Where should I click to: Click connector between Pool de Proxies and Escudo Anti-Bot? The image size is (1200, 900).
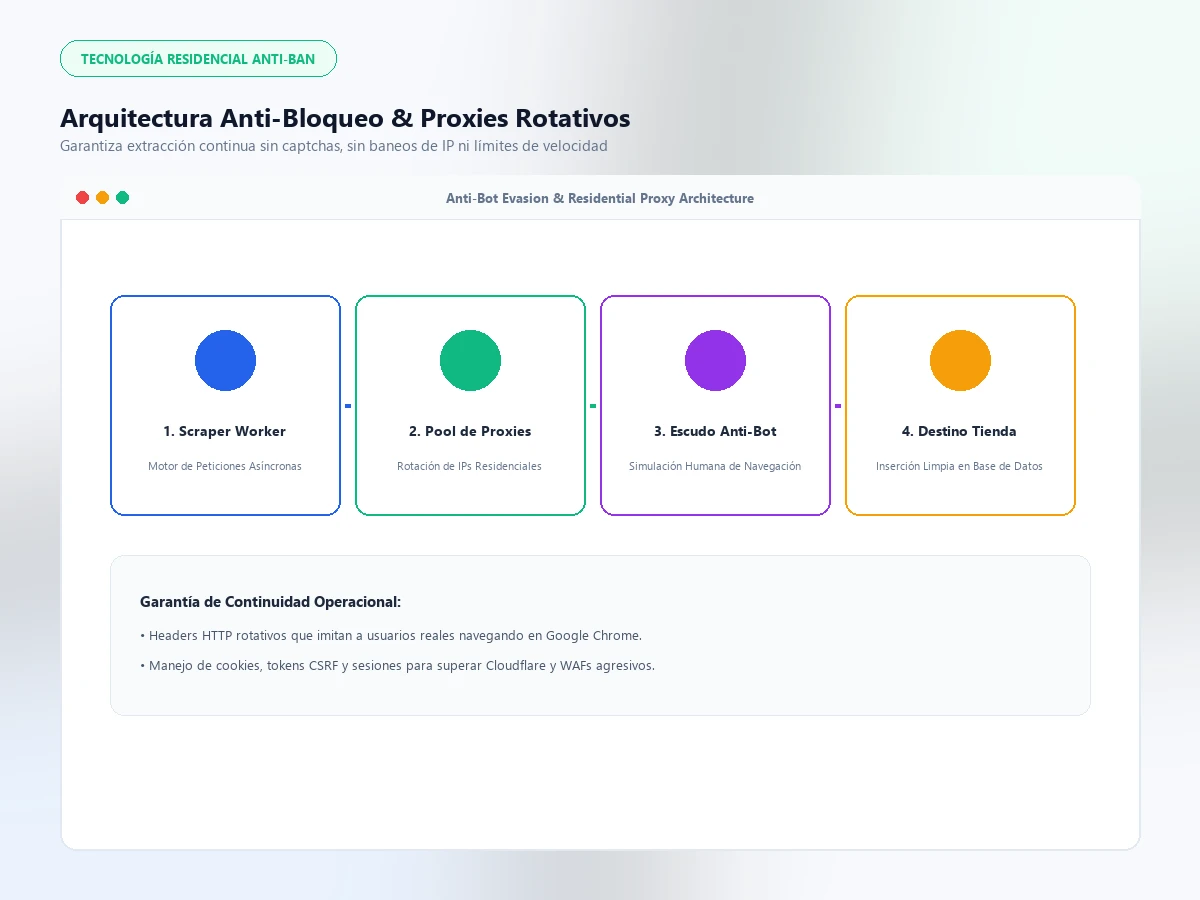point(593,406)
